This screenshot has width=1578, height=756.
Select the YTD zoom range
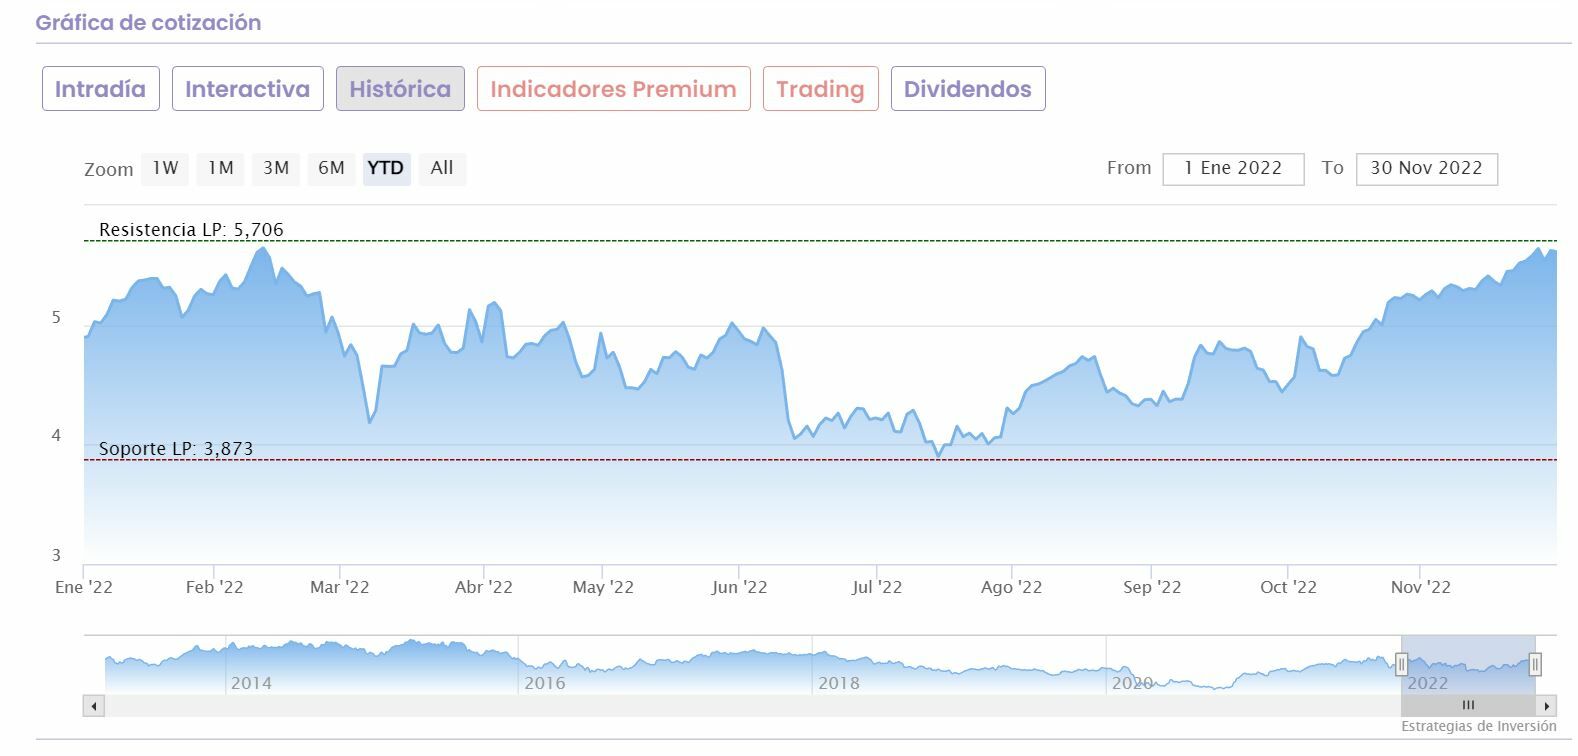click(x=385, y=168)
